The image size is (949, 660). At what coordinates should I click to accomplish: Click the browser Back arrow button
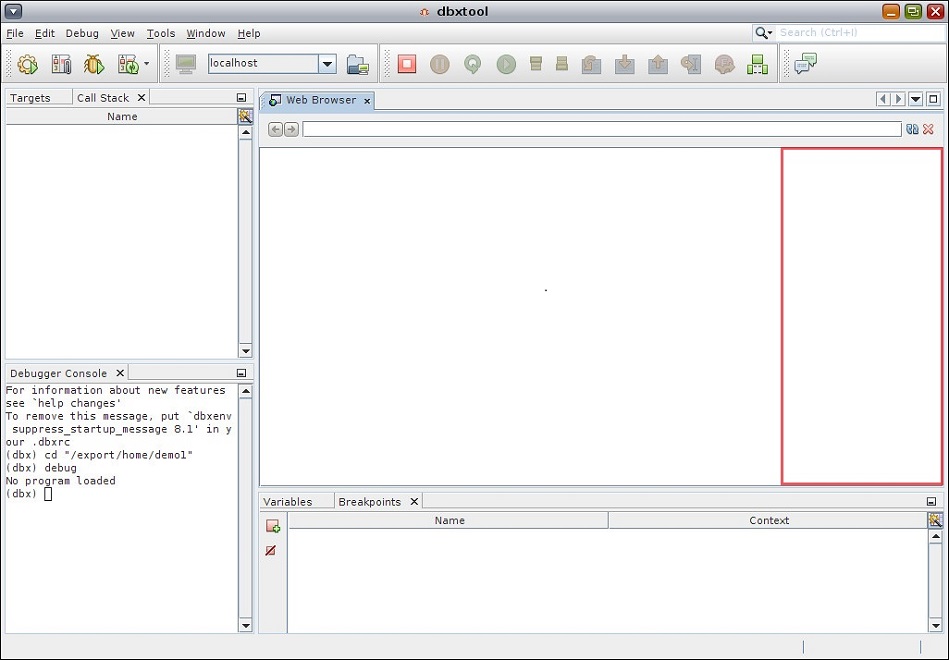[x=275, y=129]
